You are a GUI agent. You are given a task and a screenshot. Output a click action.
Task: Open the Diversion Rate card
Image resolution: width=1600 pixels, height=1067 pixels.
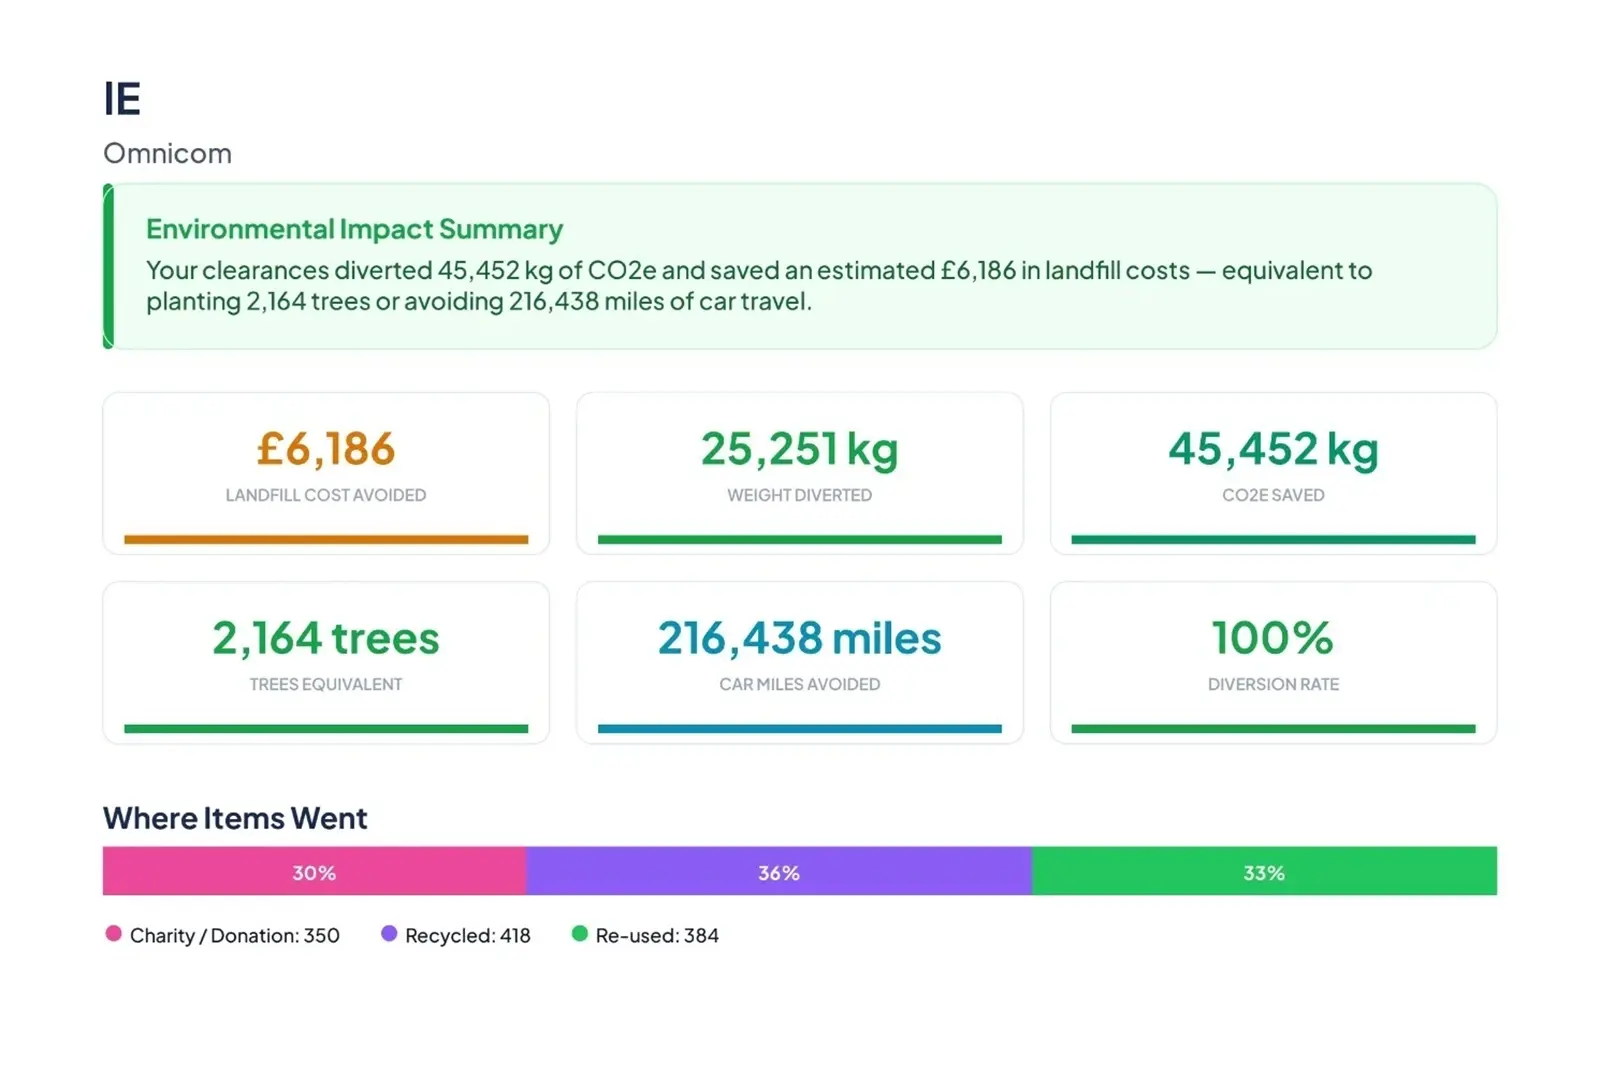pos(1273,662)
